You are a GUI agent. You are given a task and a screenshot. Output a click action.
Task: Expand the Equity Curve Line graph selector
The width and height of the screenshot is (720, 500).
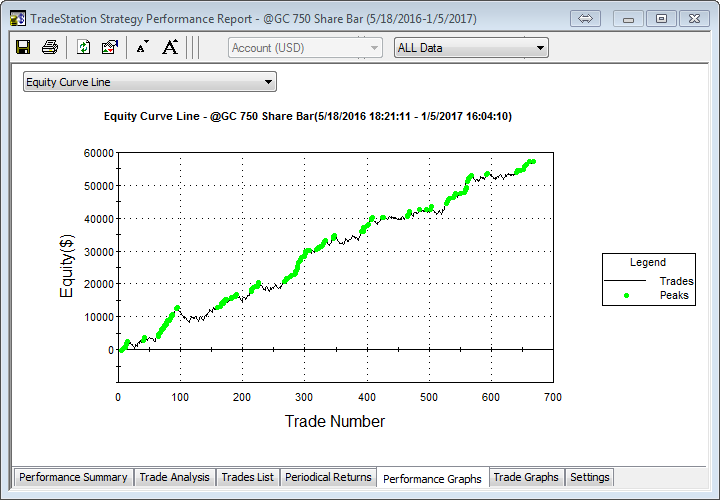[150, 82]
